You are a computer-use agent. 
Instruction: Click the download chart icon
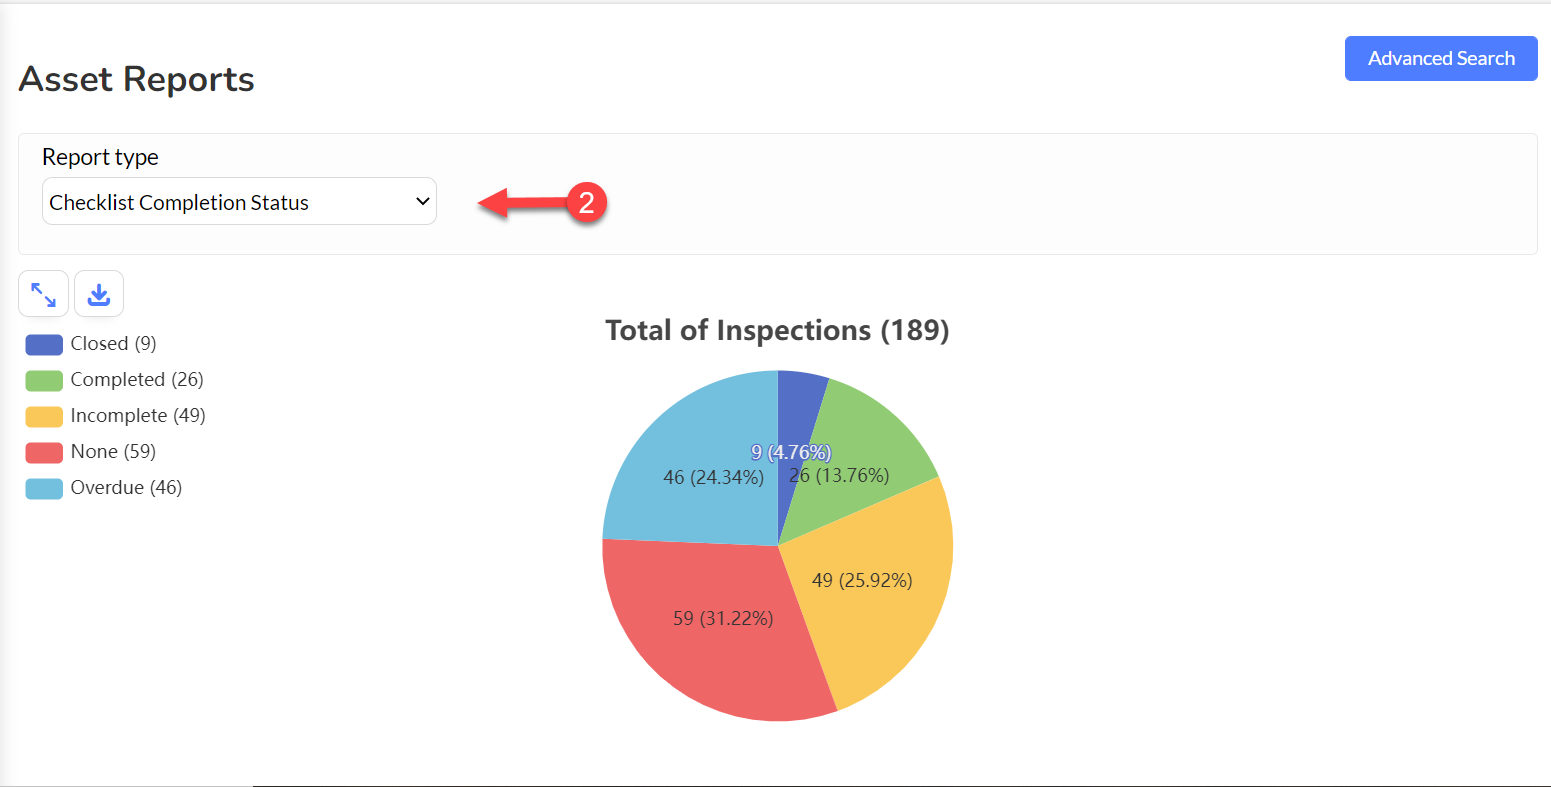pos(99,294)
